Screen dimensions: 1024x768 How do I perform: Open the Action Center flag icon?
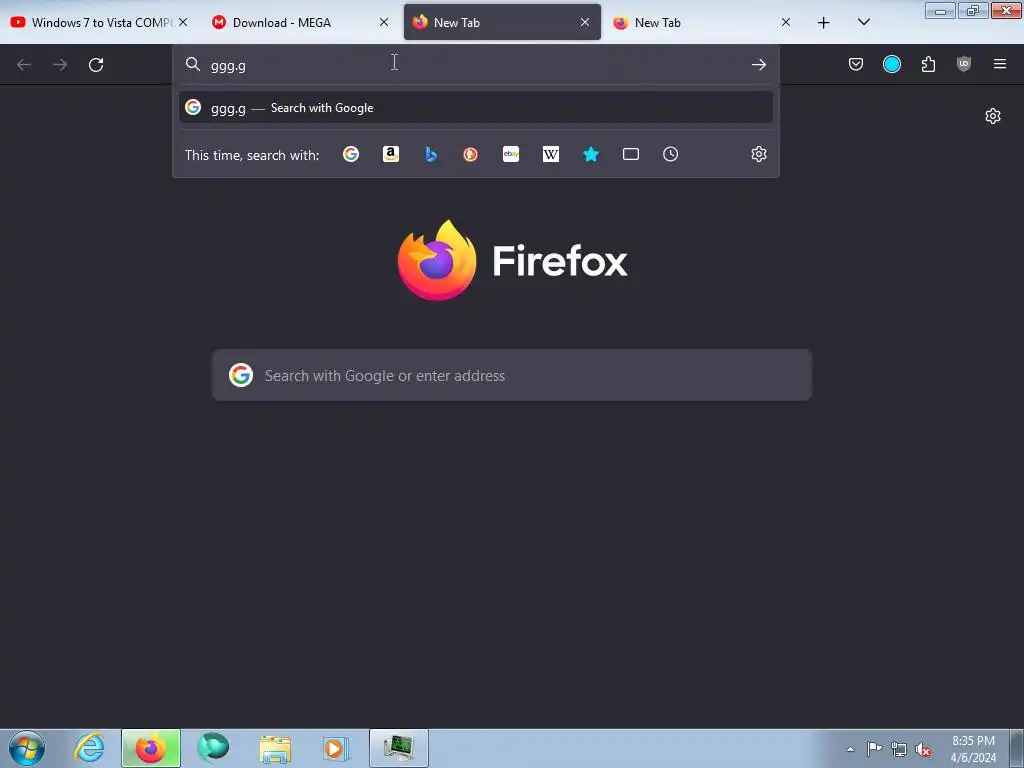tap(874, 749)
